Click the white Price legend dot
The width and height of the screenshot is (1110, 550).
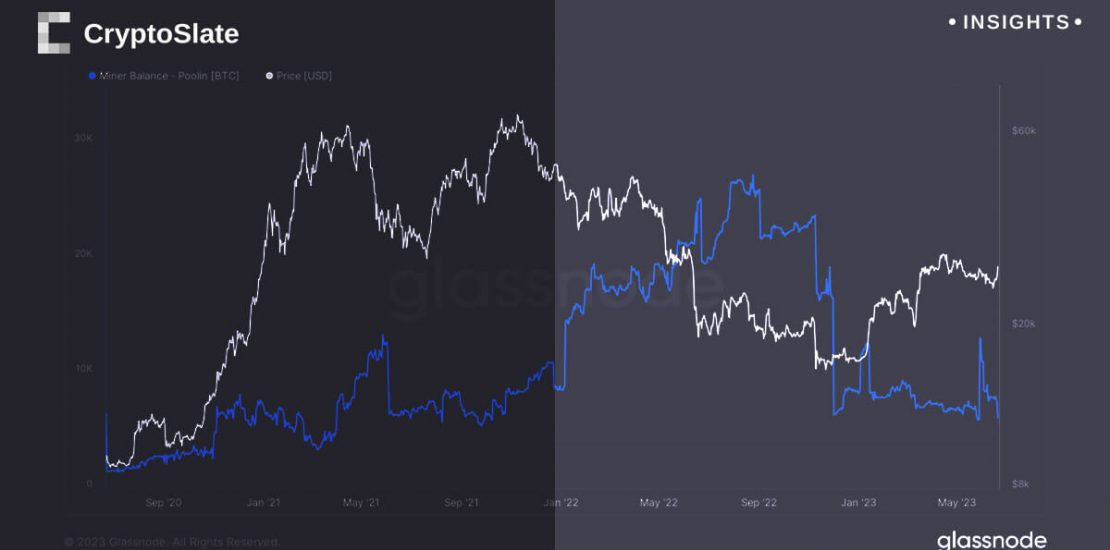point(268,76)
